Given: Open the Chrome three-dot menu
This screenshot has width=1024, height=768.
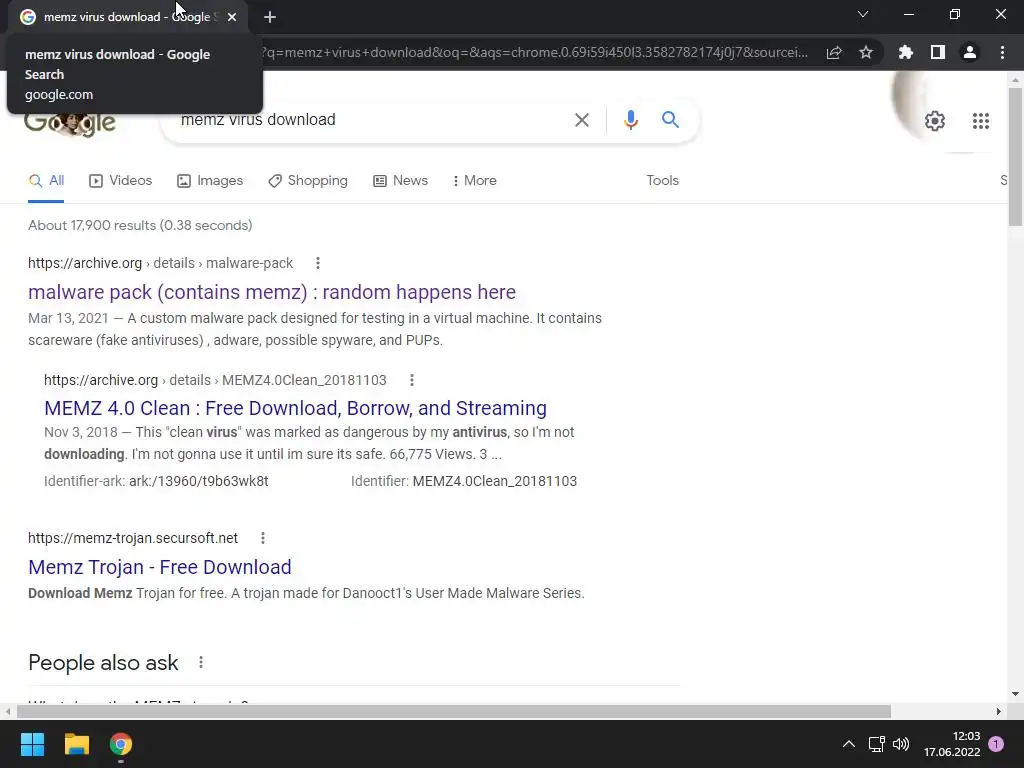Looking at the screenshot, I should [1002, 52].
